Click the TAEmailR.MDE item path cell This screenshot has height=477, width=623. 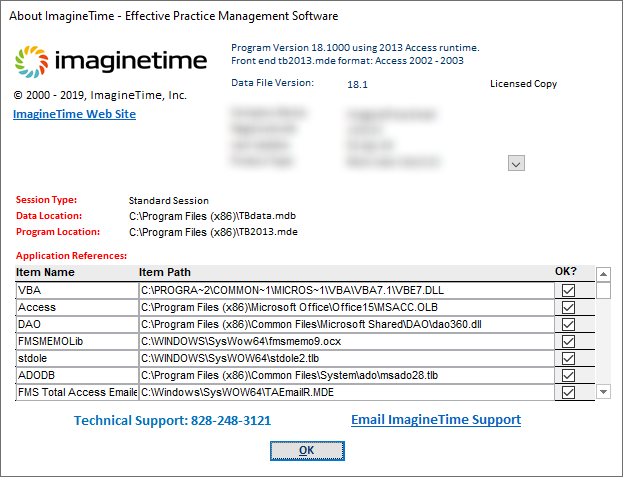coord(346,392)
